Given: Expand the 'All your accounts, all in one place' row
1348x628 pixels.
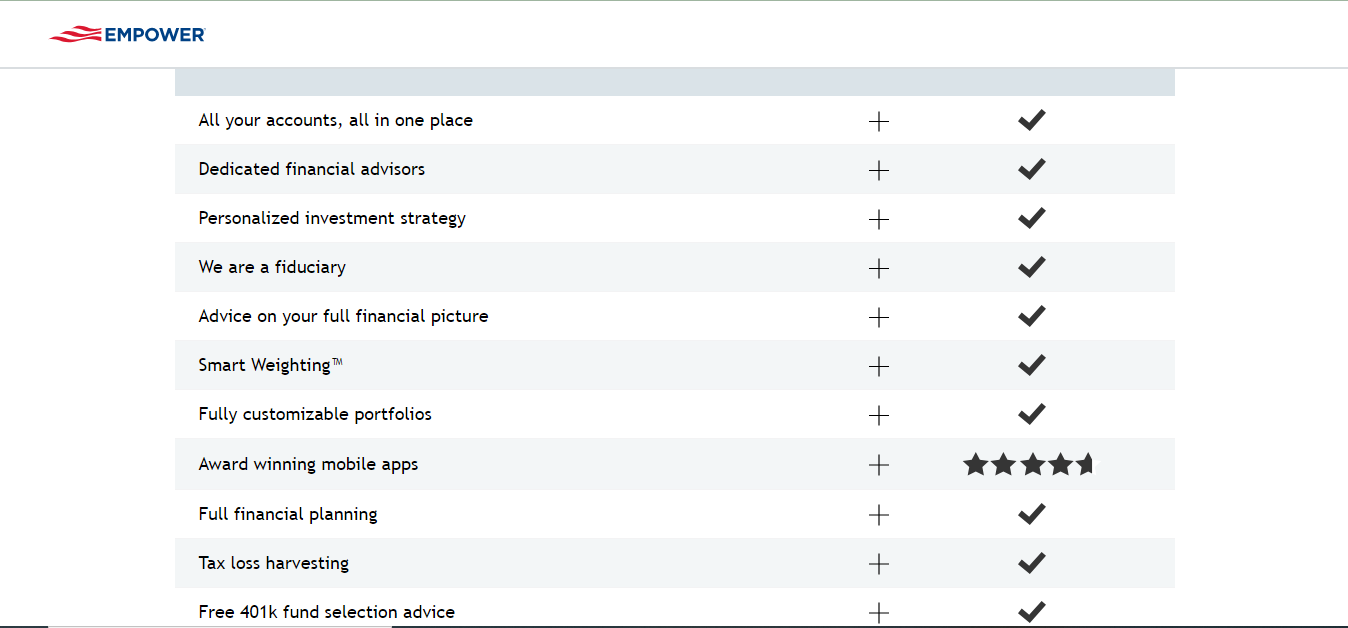Looking at the screenshot, I should pyautogui.click(x=878, y=121).
